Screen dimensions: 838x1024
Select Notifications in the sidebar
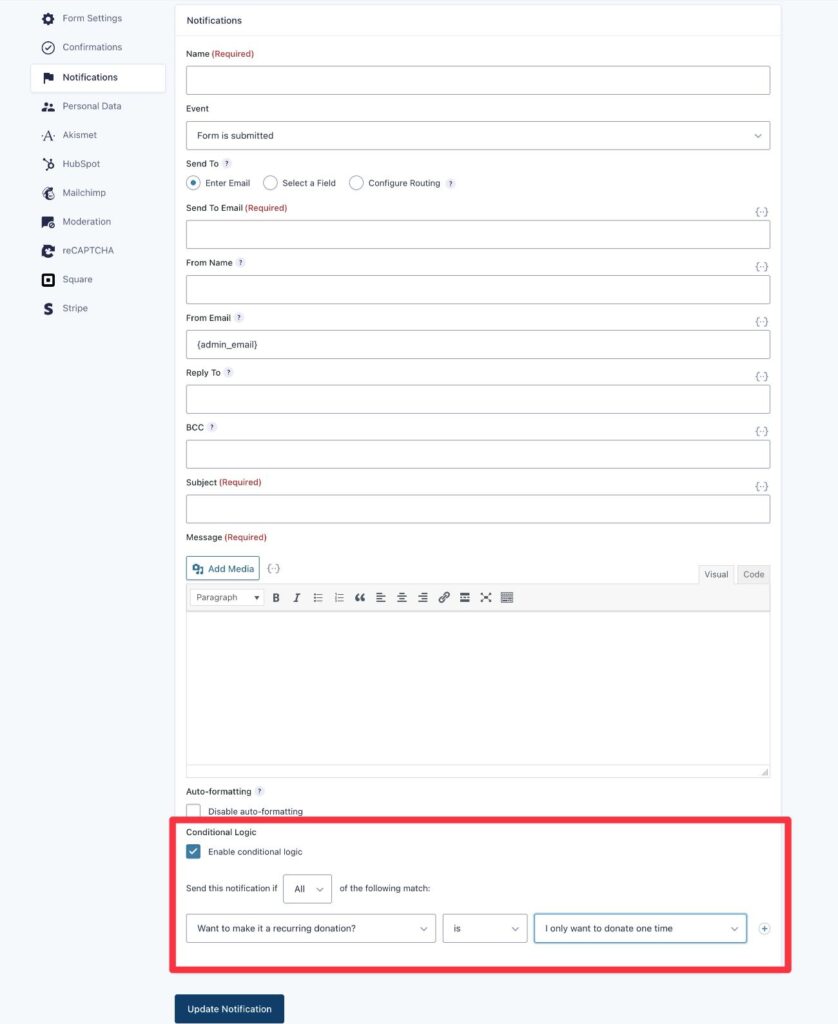(x=98, y=78)
